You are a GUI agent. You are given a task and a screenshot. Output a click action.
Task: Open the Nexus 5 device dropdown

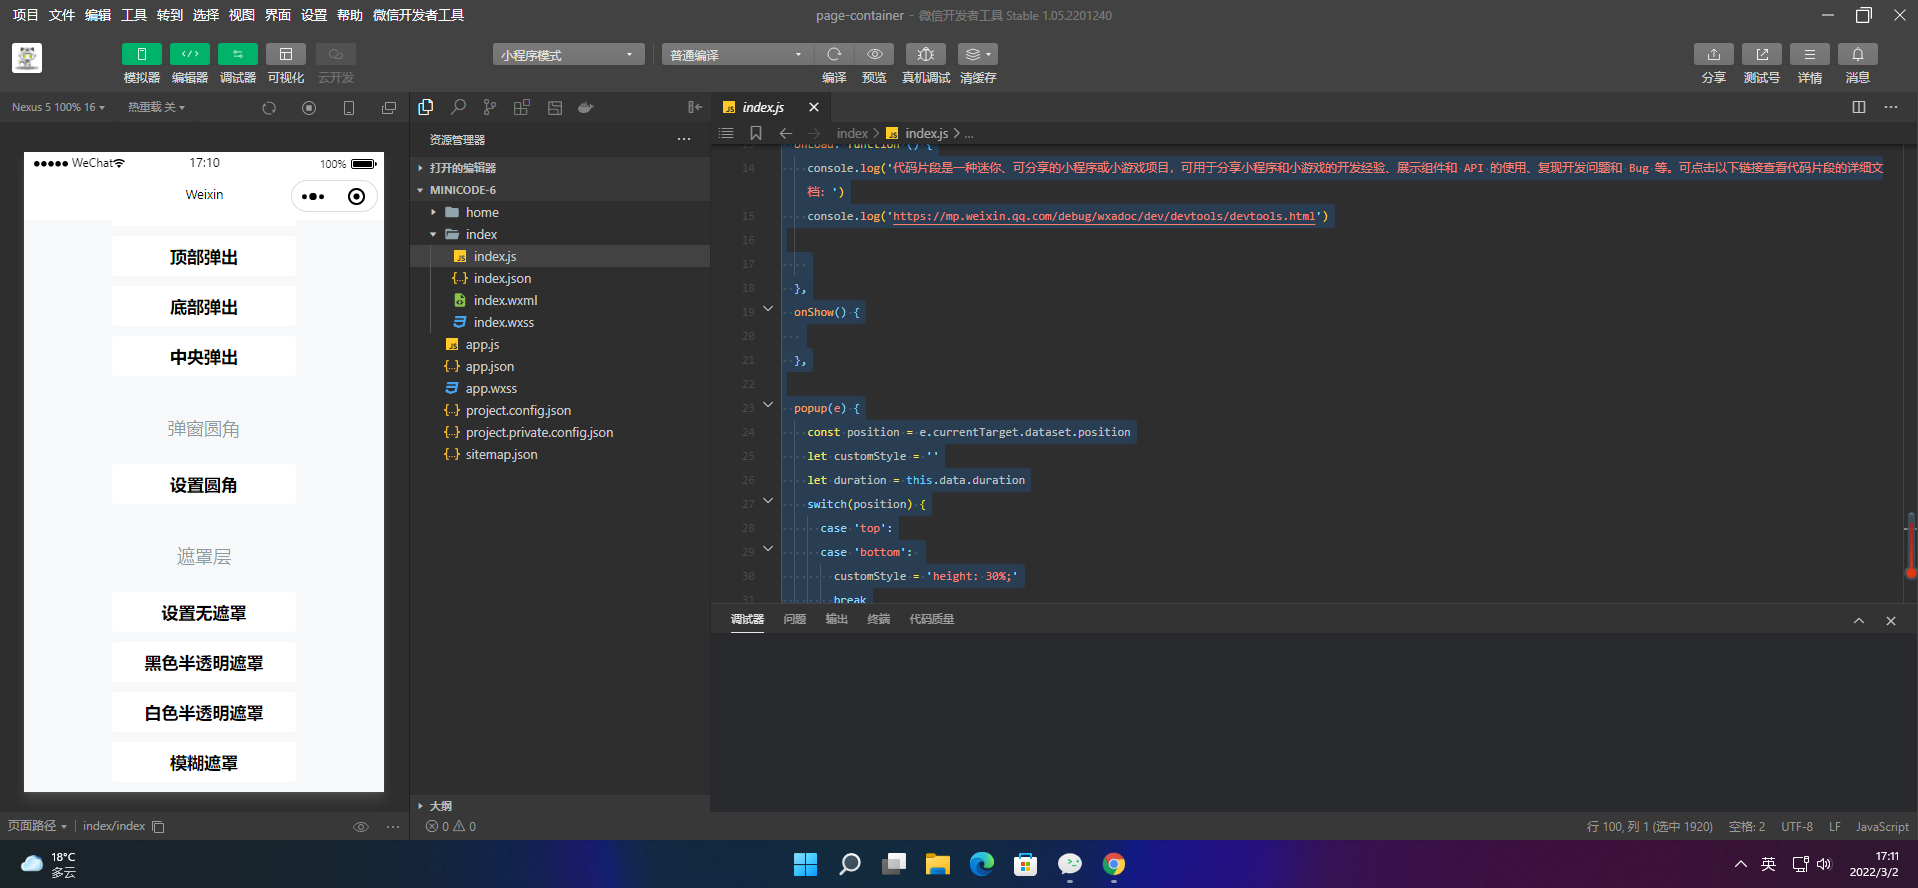(58, 107)
